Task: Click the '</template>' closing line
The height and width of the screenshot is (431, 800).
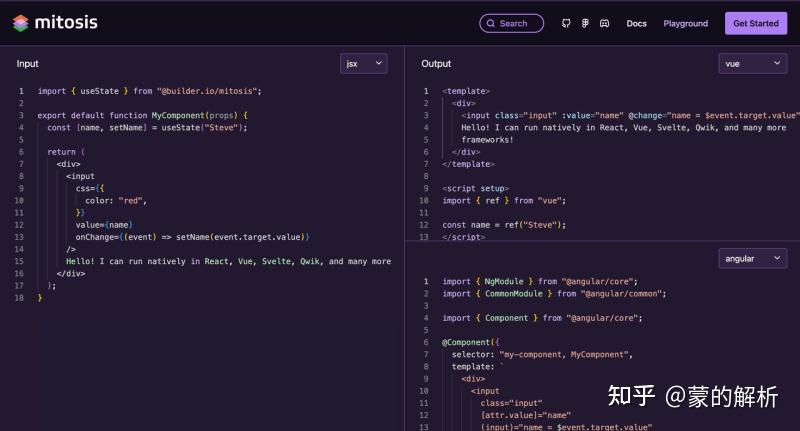Action: tap(468, 164)
